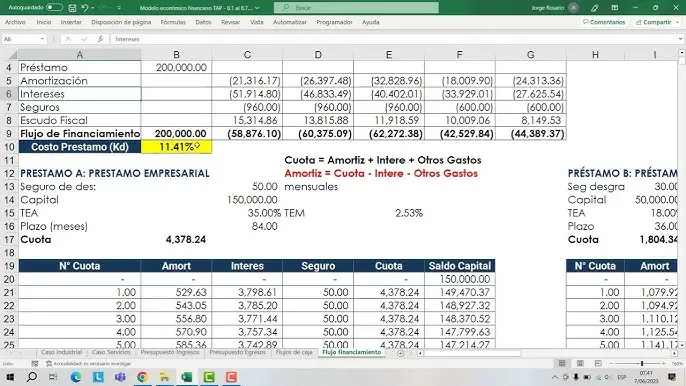686x386 pixels.
Task: Switch to Presupuesto Ingresos sheet tab
Action: pos(170,352)
